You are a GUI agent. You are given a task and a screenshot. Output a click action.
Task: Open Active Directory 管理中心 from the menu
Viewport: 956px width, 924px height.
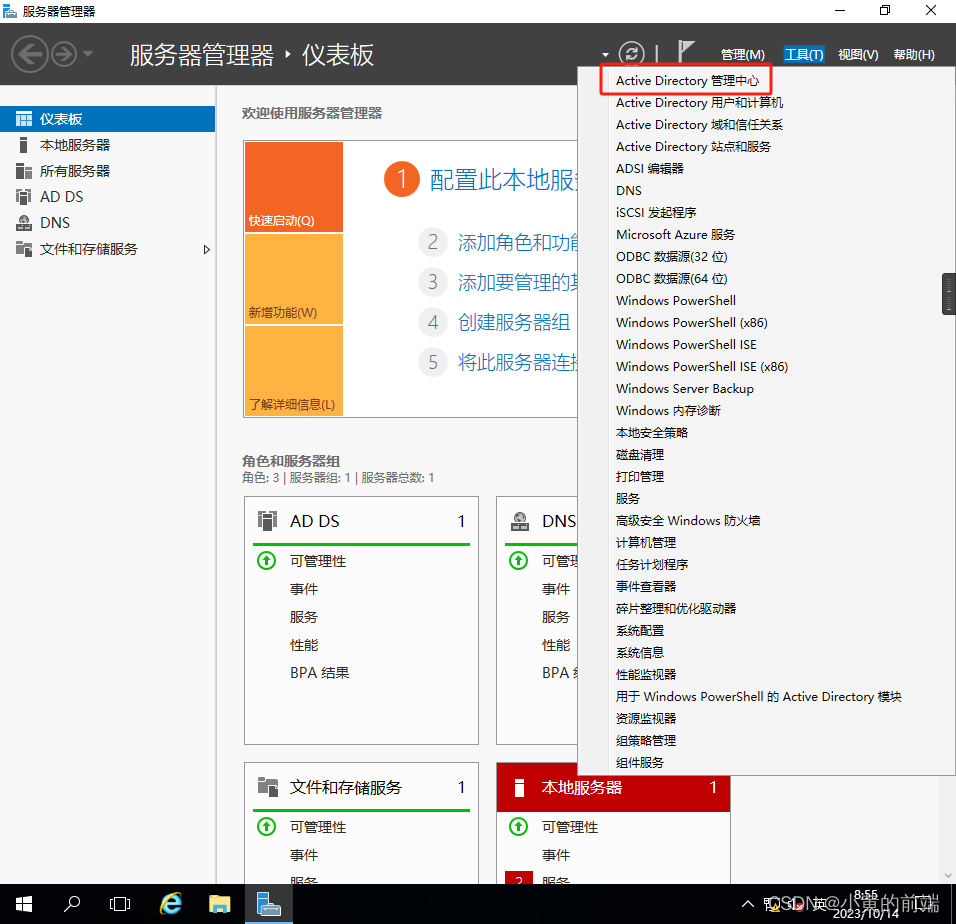687,80
